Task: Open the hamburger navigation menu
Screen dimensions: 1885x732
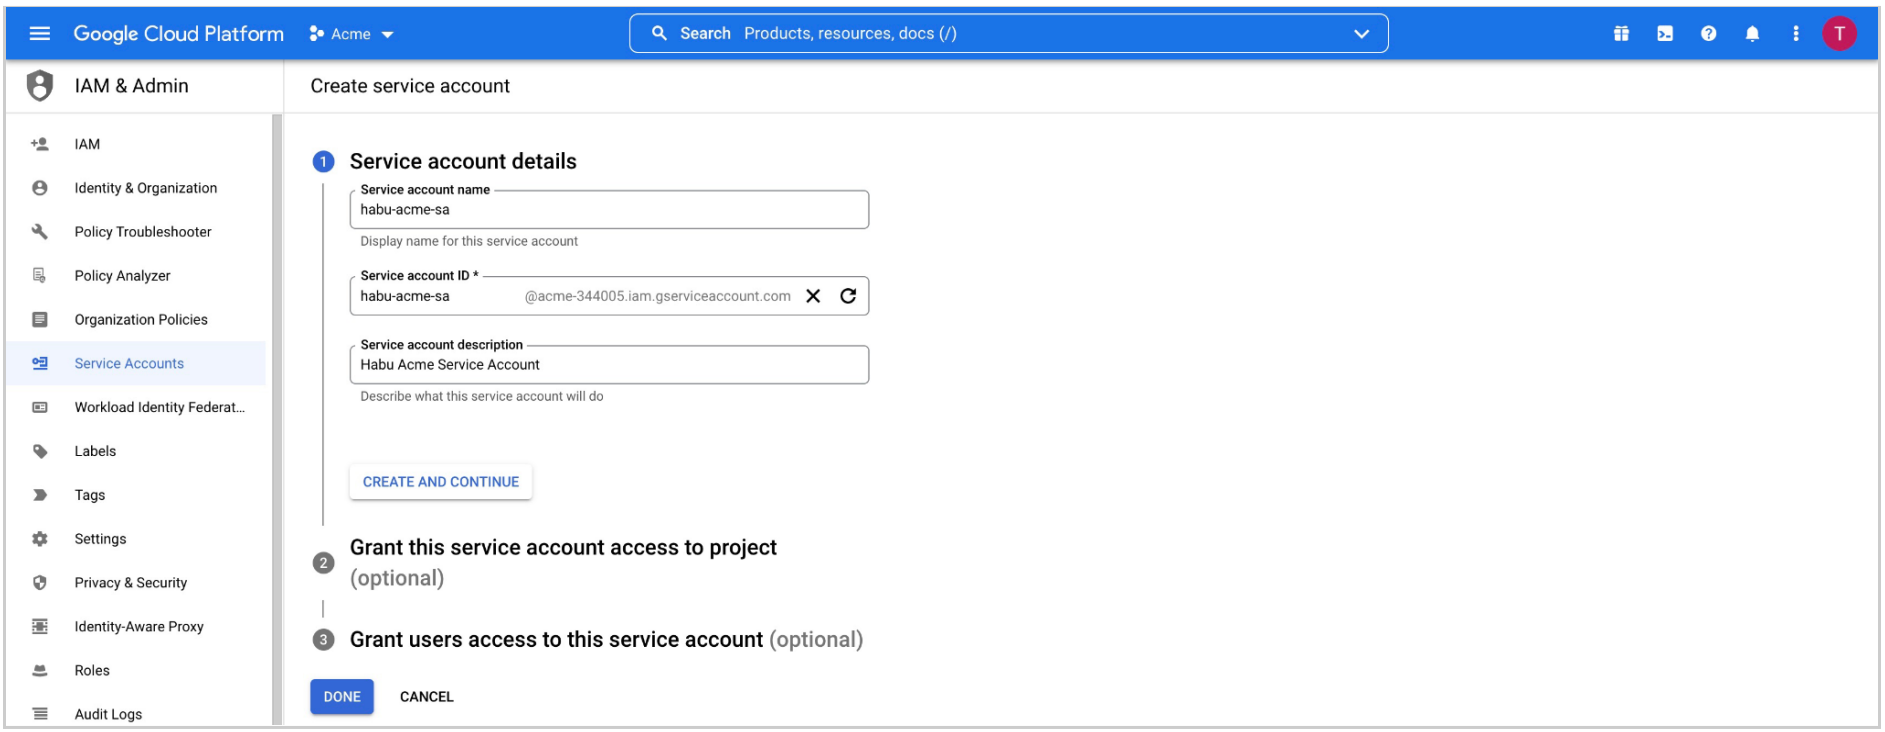Action: (40, 34)
